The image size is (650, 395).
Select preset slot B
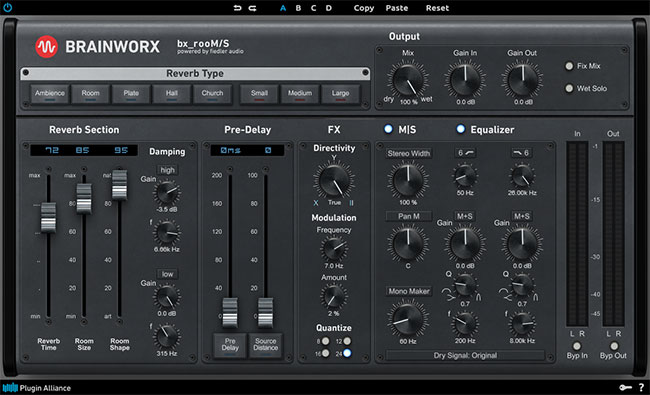pos(298,8)
